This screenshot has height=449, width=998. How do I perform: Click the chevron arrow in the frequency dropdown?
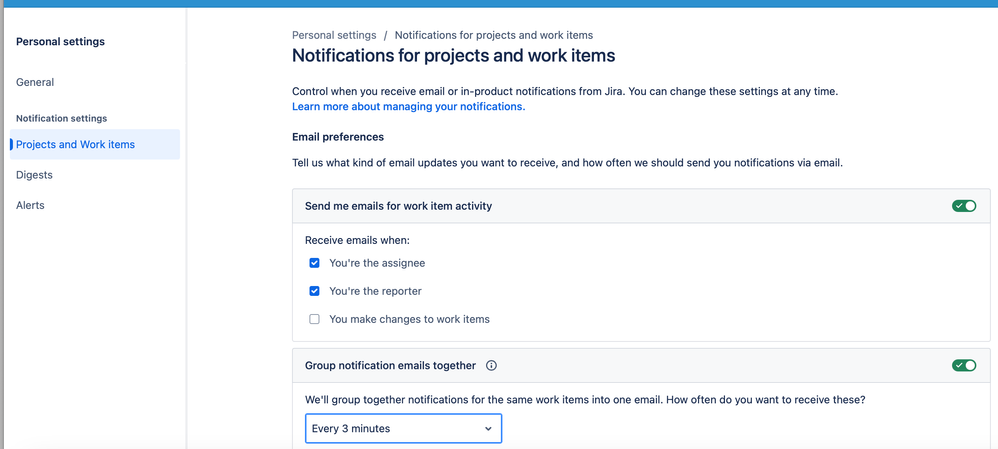pos(488,428)
